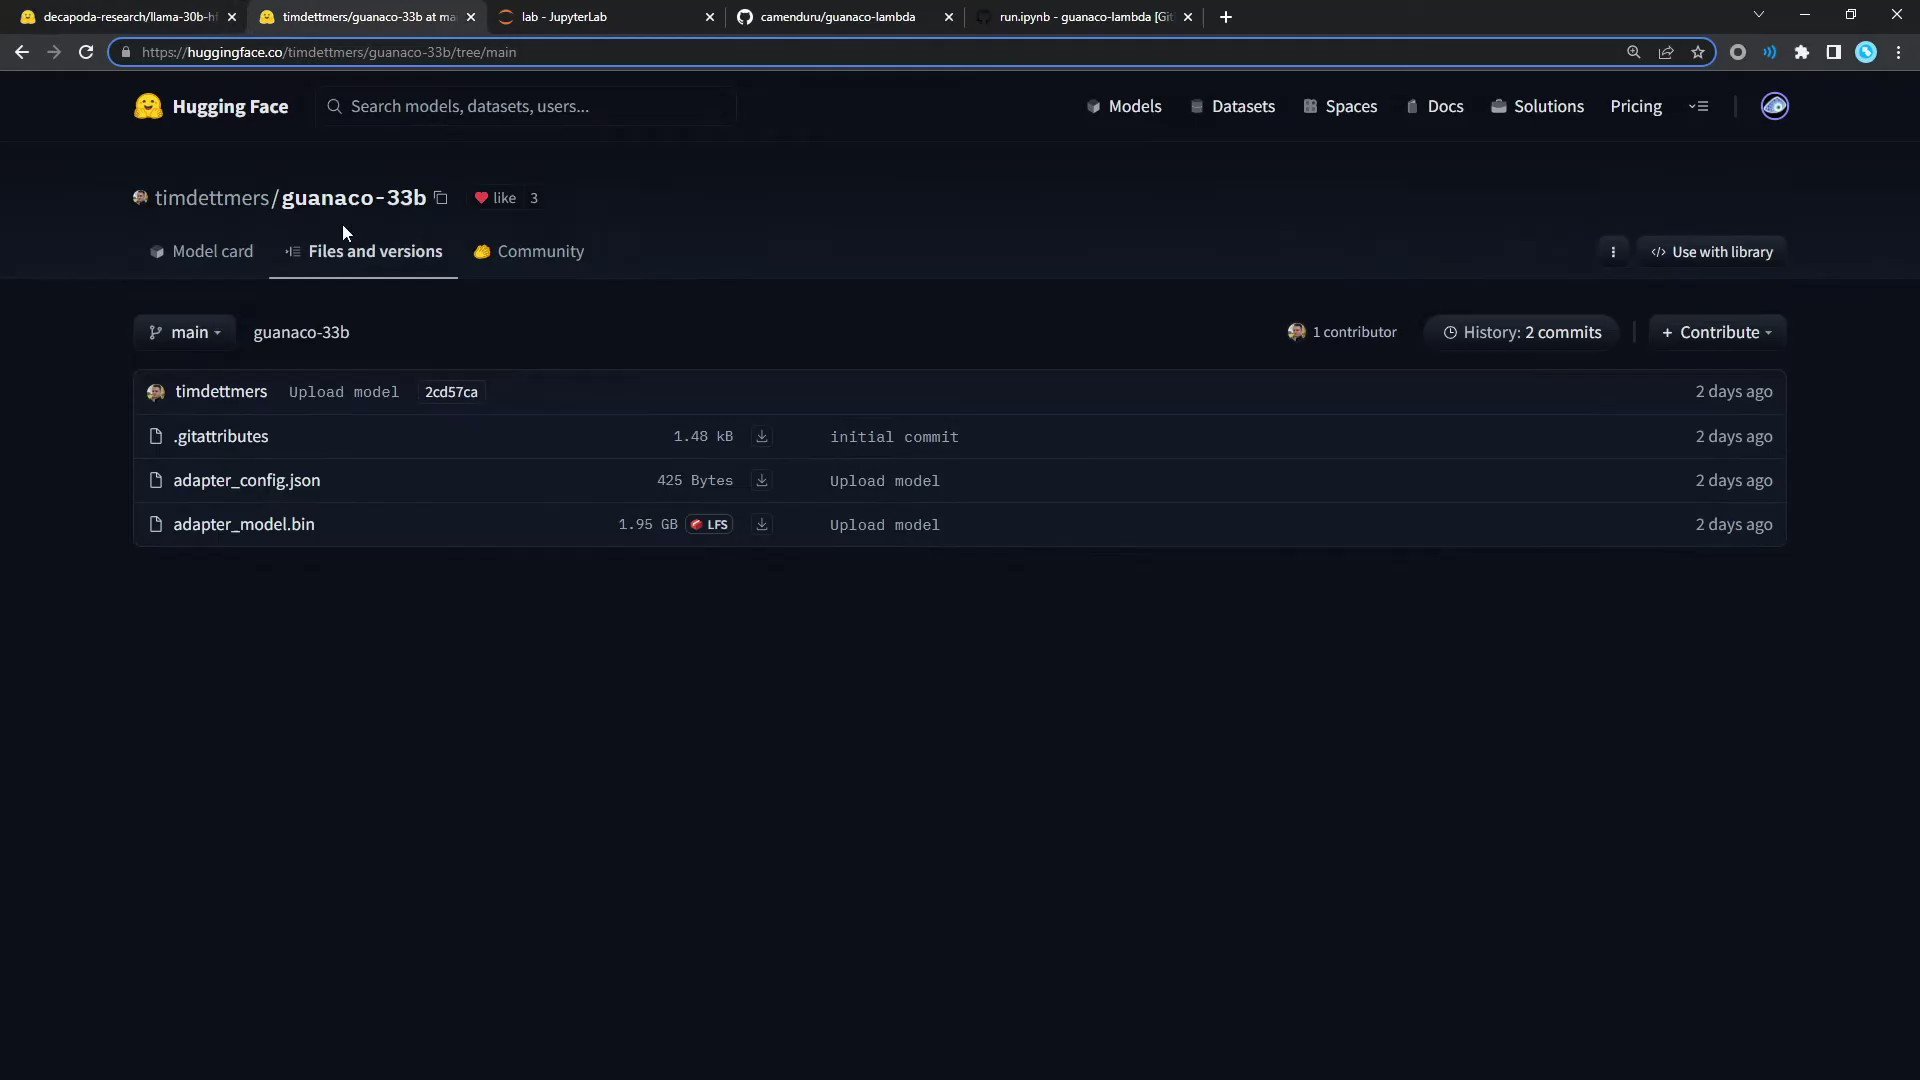
Task: Click the browser address bar URL
Action: 329,52
